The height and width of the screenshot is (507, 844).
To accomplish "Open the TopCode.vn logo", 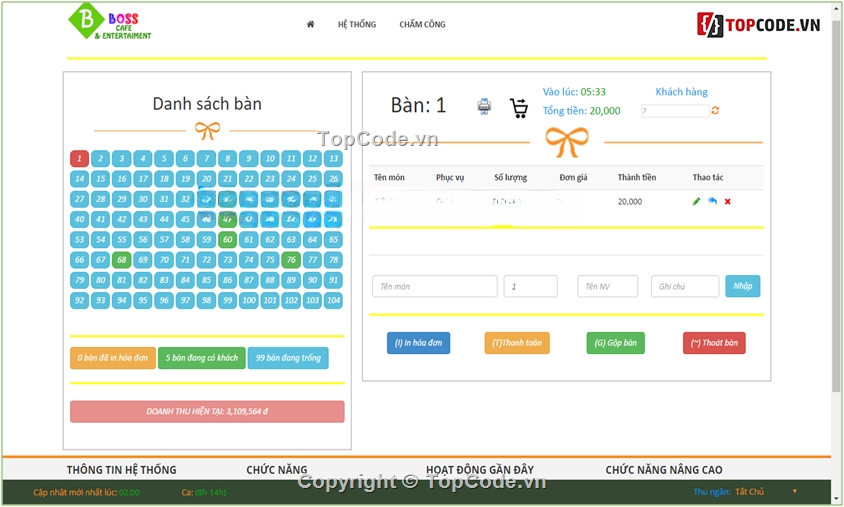I will pos(758,24).
